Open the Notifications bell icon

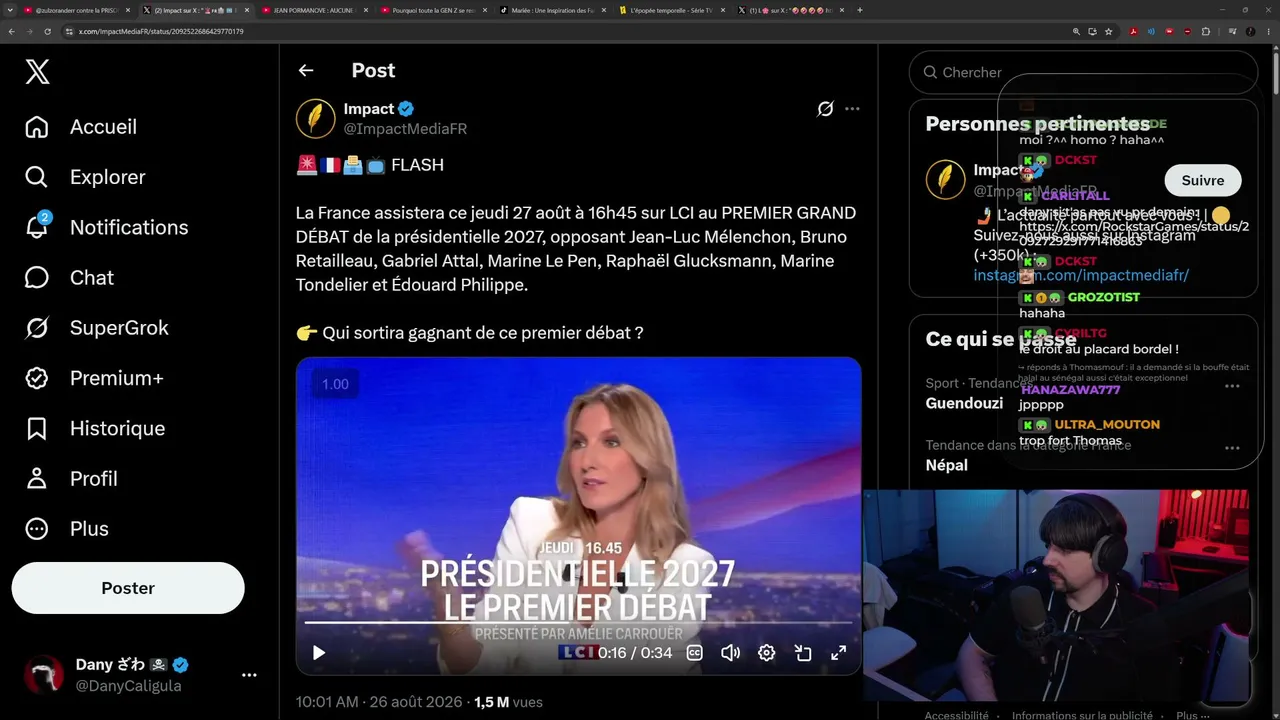(37, 227)
